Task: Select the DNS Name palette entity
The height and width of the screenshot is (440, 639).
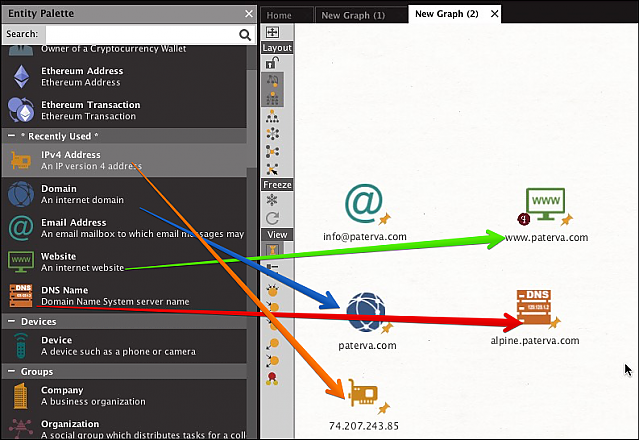Action: coord(124,296)
